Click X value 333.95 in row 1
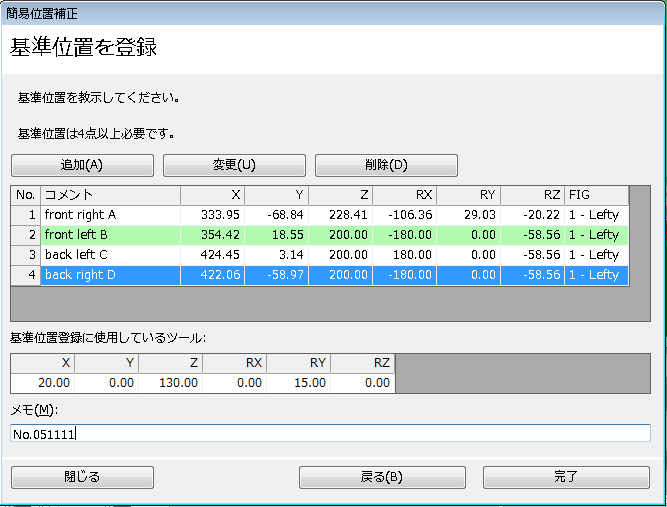This screenshot has height=507, width=667. (212, 215)
